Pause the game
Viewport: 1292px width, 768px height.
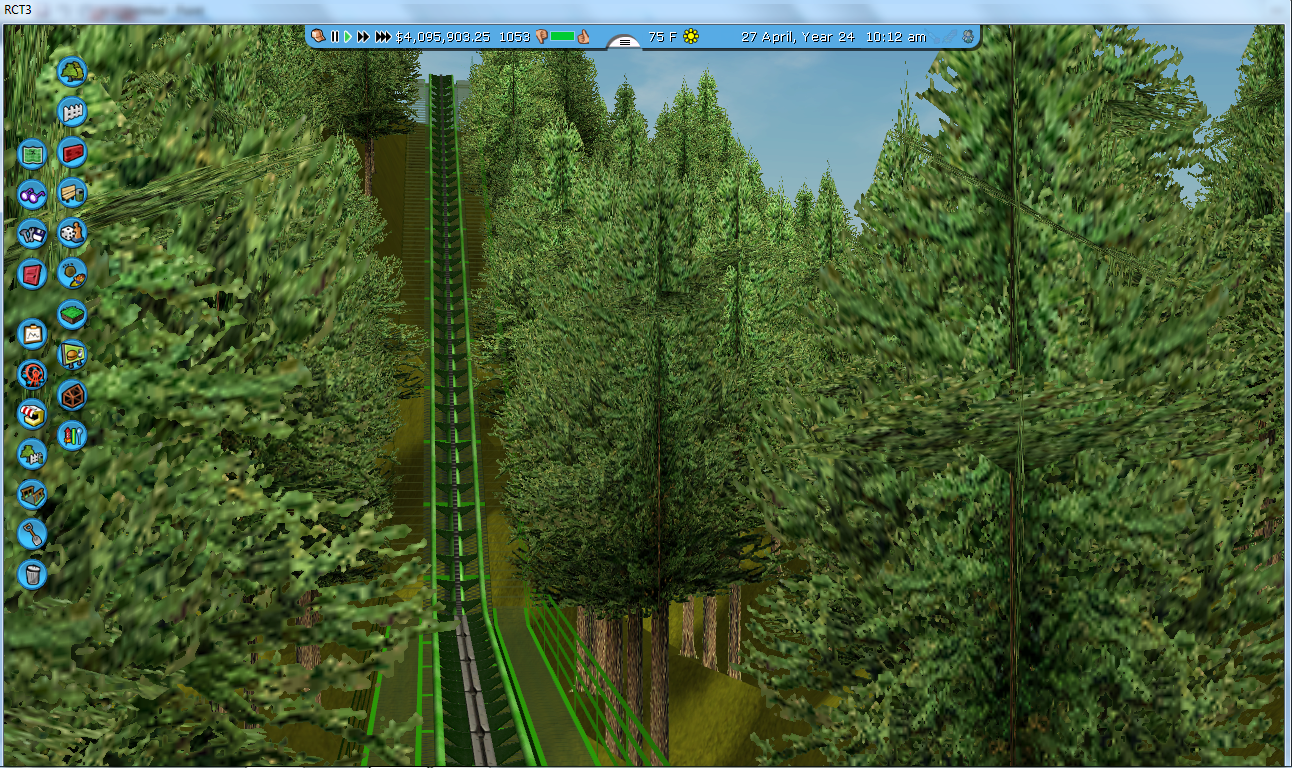[x=335, y=37]
